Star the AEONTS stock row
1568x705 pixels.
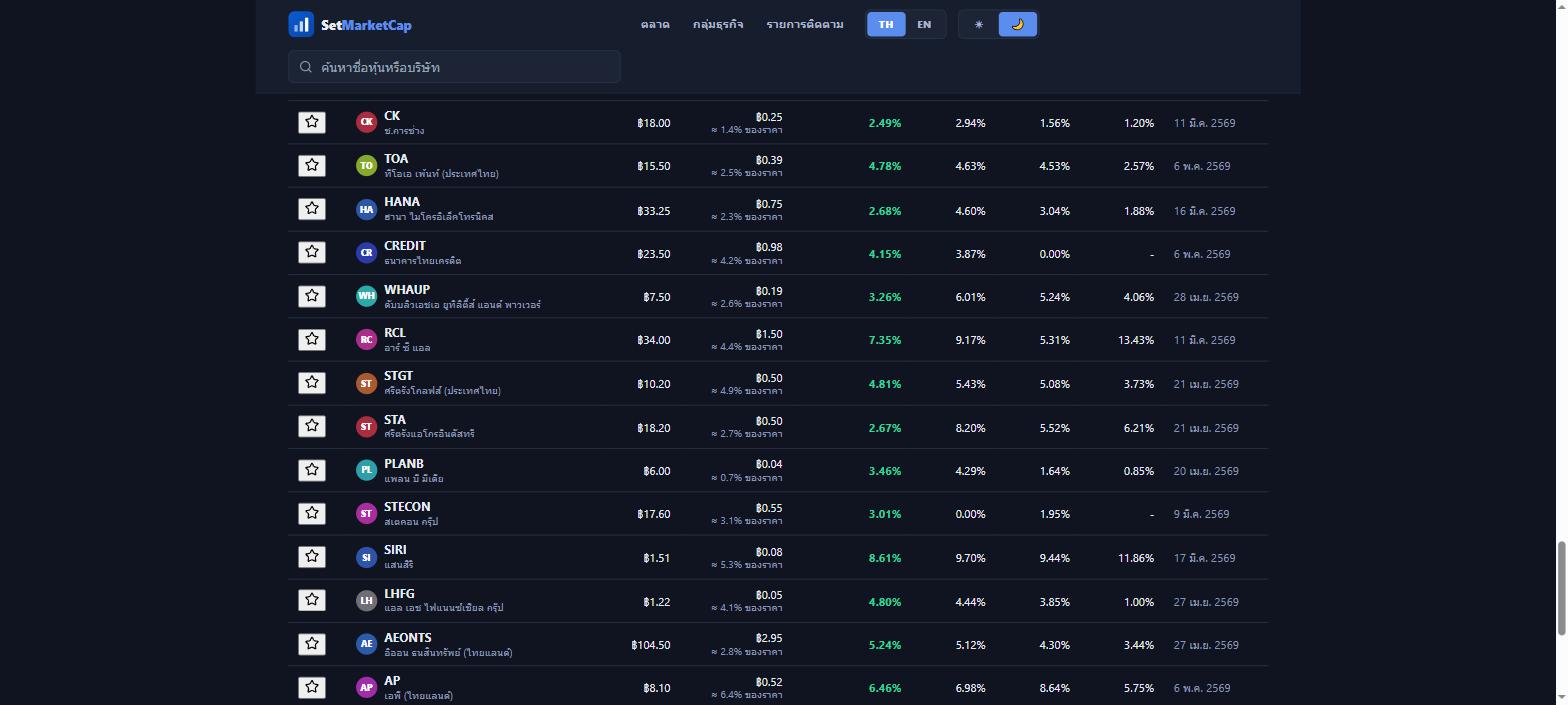tap(312, 644)
